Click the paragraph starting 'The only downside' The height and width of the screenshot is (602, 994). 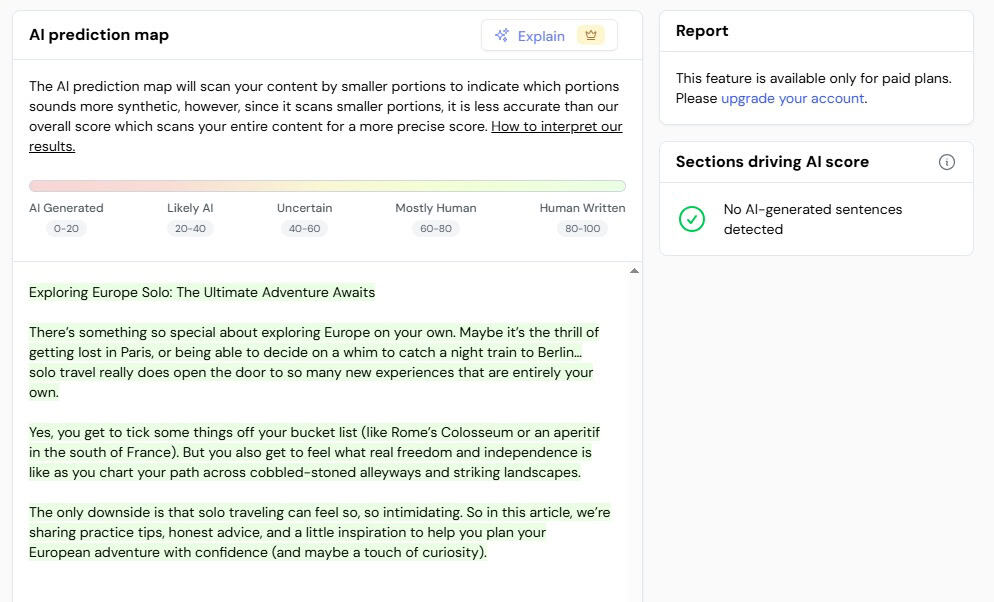coord(318,532)
